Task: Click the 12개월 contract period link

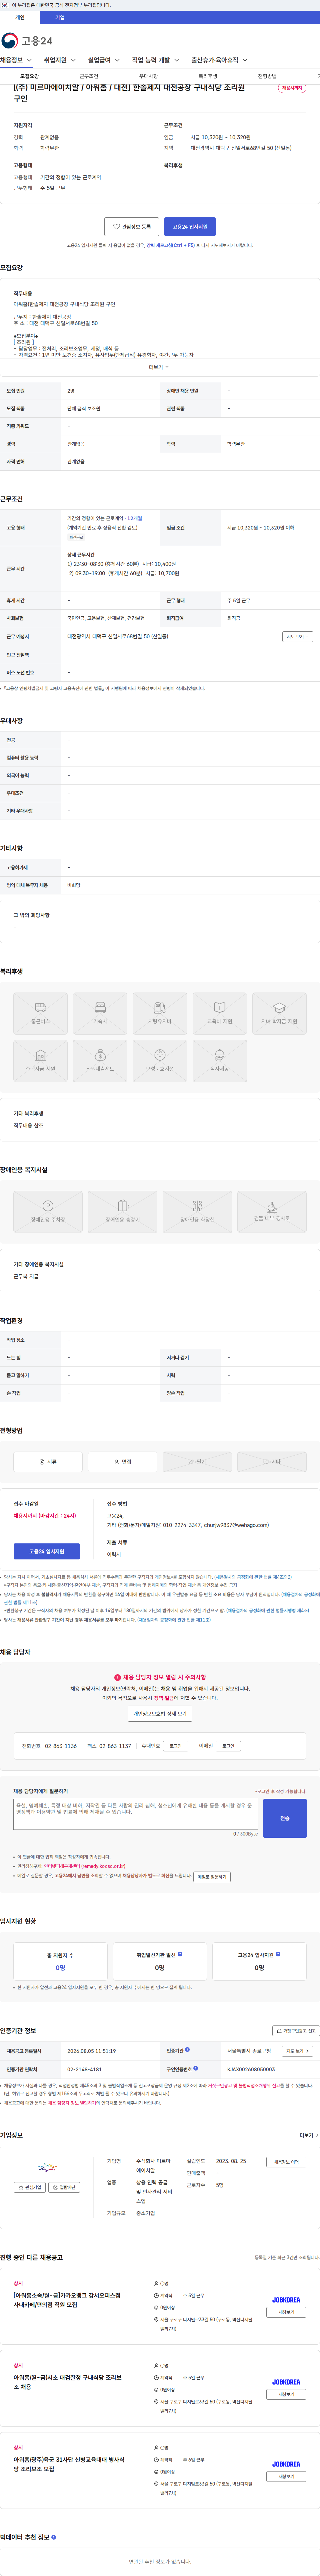Action: 134,518
